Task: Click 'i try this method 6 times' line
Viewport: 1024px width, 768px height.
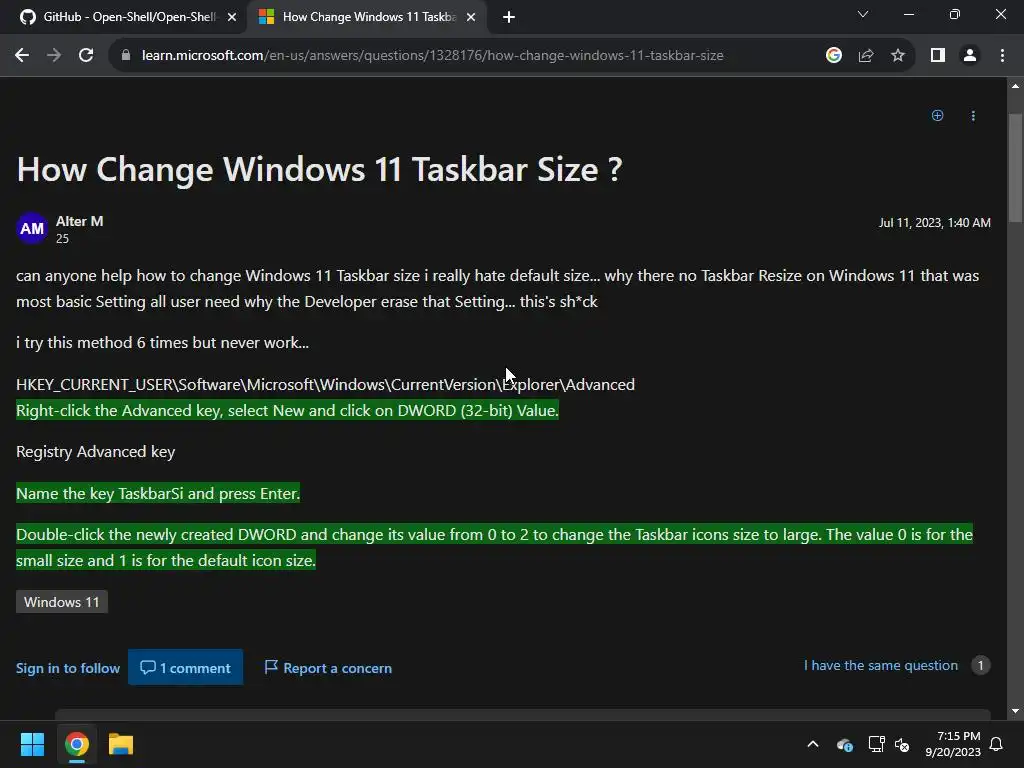Action: click(163, 343)
